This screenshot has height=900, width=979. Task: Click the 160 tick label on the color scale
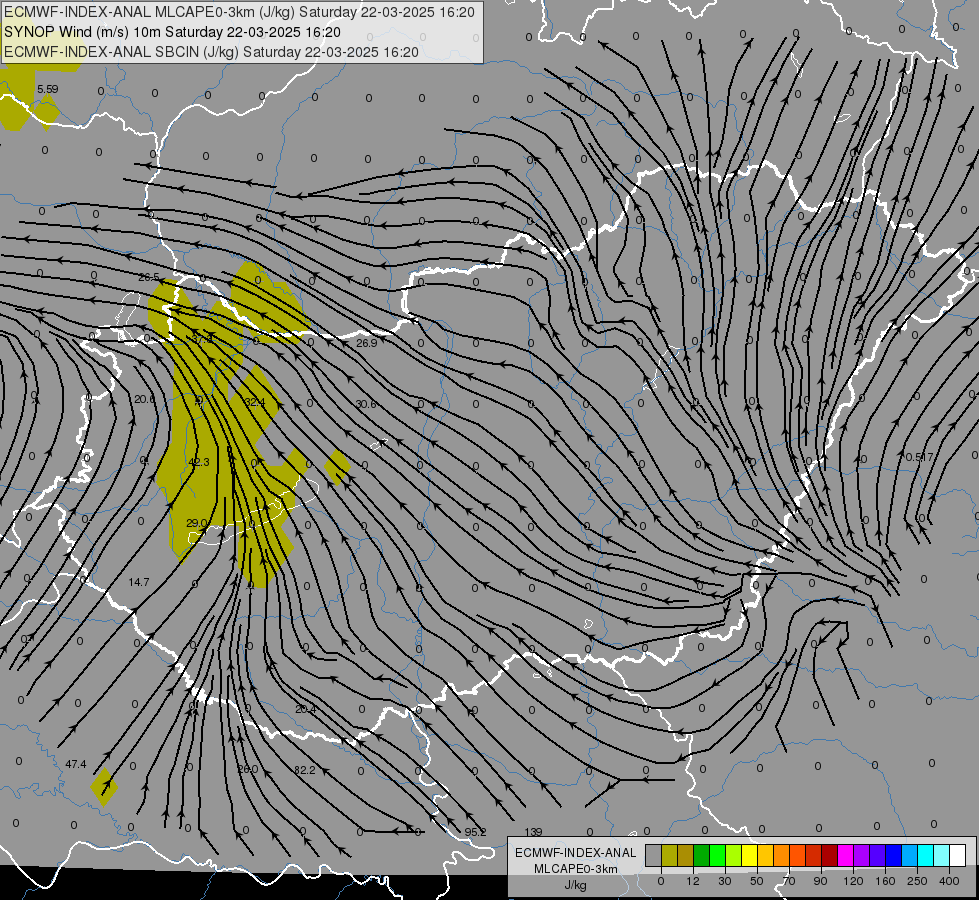[885, 881]
